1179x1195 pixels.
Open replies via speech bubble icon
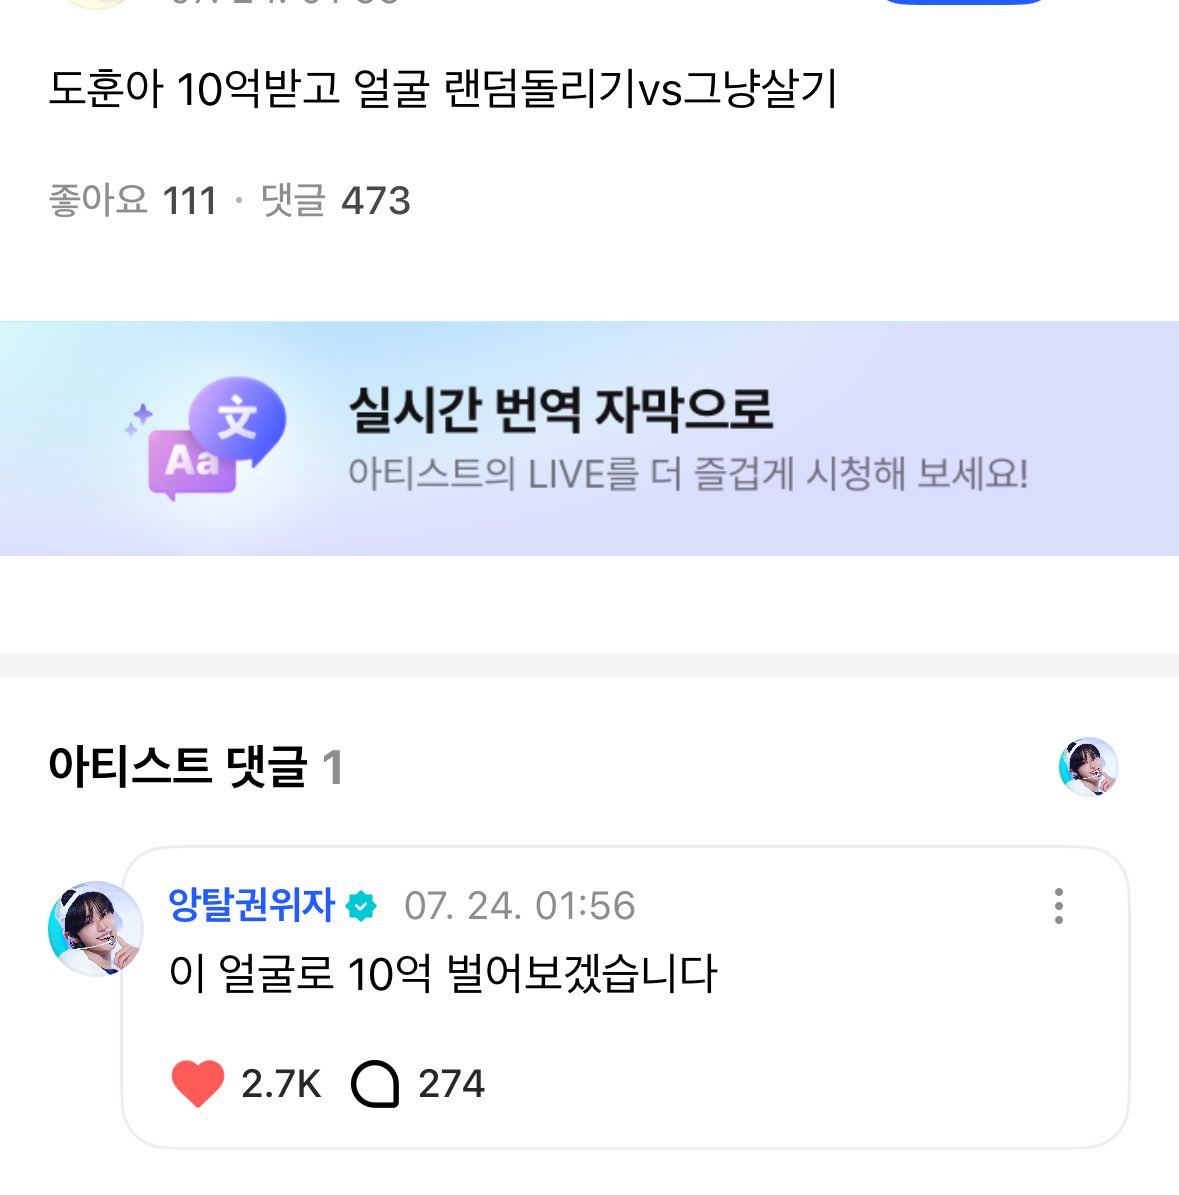(376, 1084)
